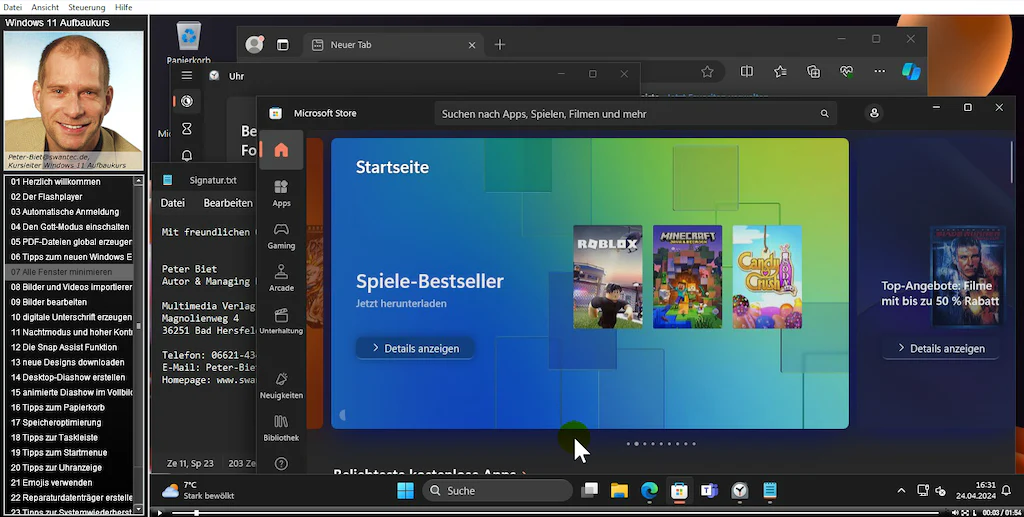Open Unterhaltung section in Microsoft Store

coord(281,321)
